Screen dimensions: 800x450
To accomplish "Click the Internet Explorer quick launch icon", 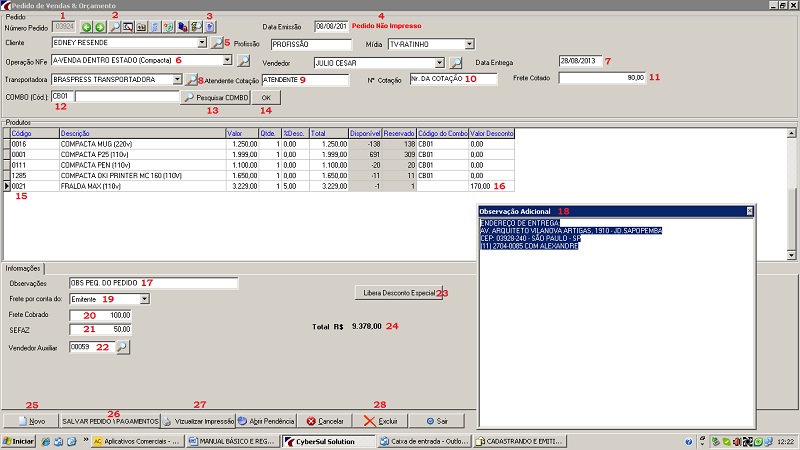I will [x=45, y=441].
